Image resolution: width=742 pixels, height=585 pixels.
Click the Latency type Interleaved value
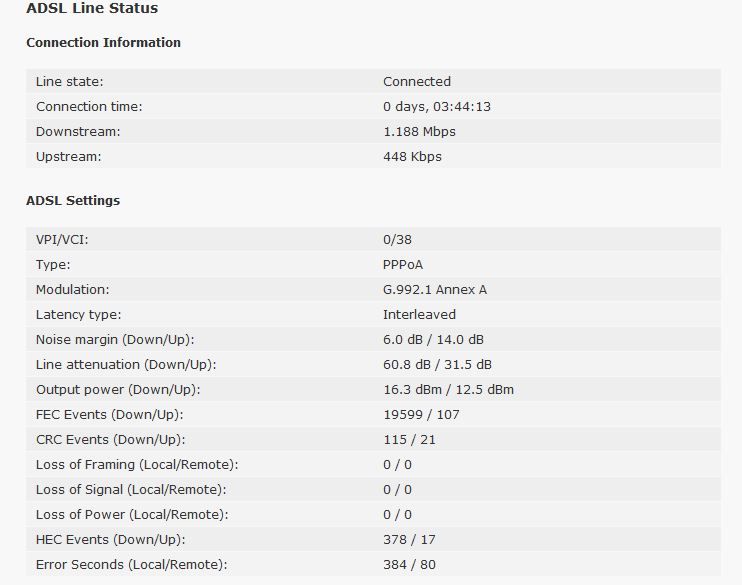[419, 315]
